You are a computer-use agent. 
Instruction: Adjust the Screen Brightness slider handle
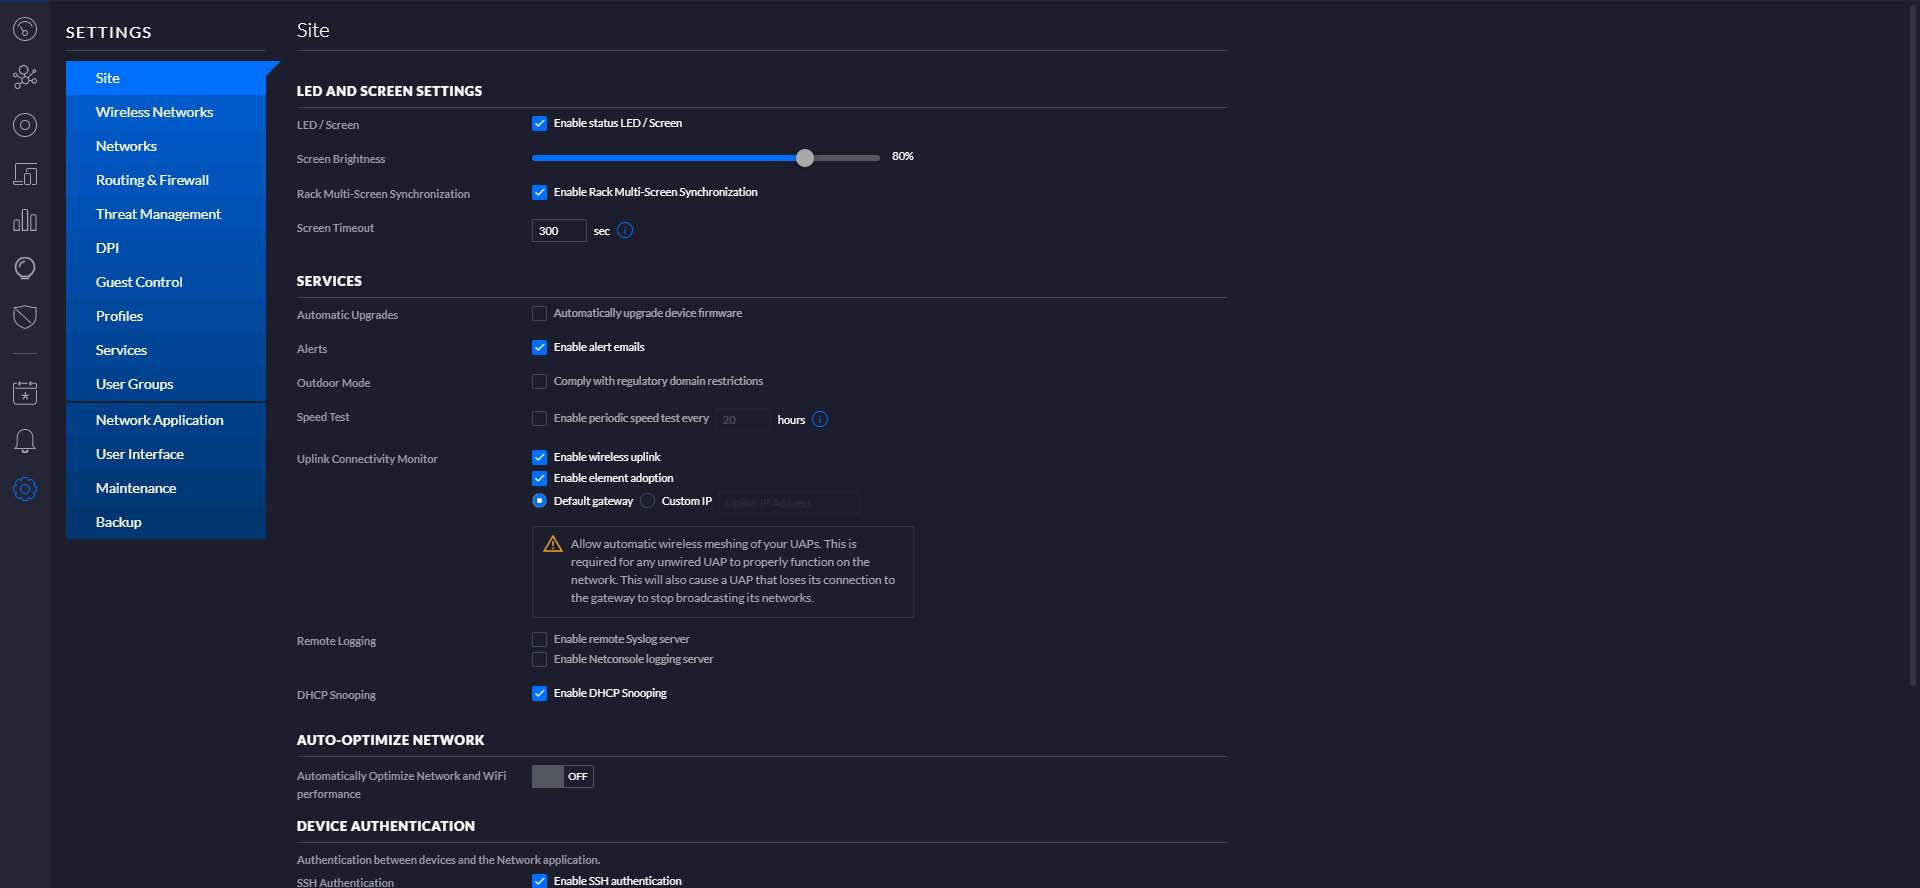[805, 158]
